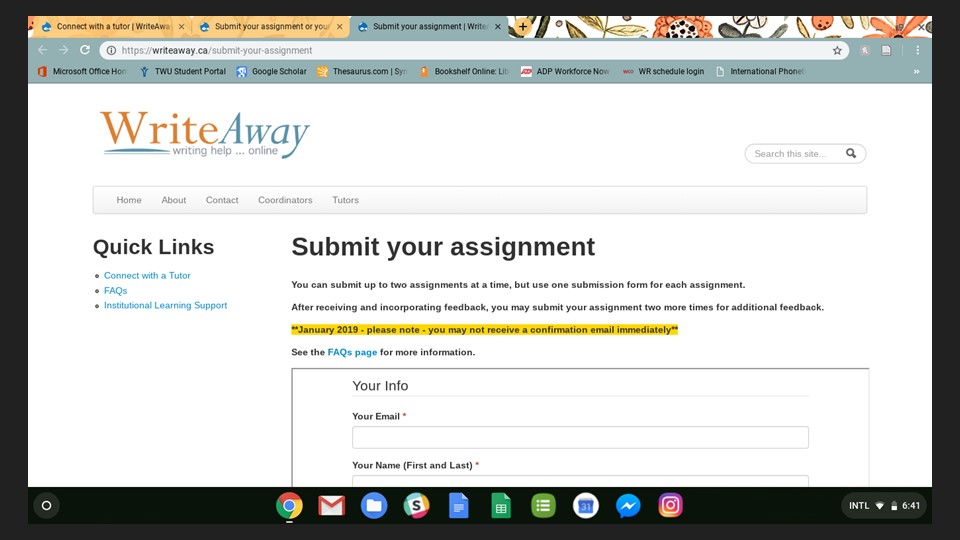Open Institutional Learning Support link
This screenshot has width=960, height=540.
(165, 306)
